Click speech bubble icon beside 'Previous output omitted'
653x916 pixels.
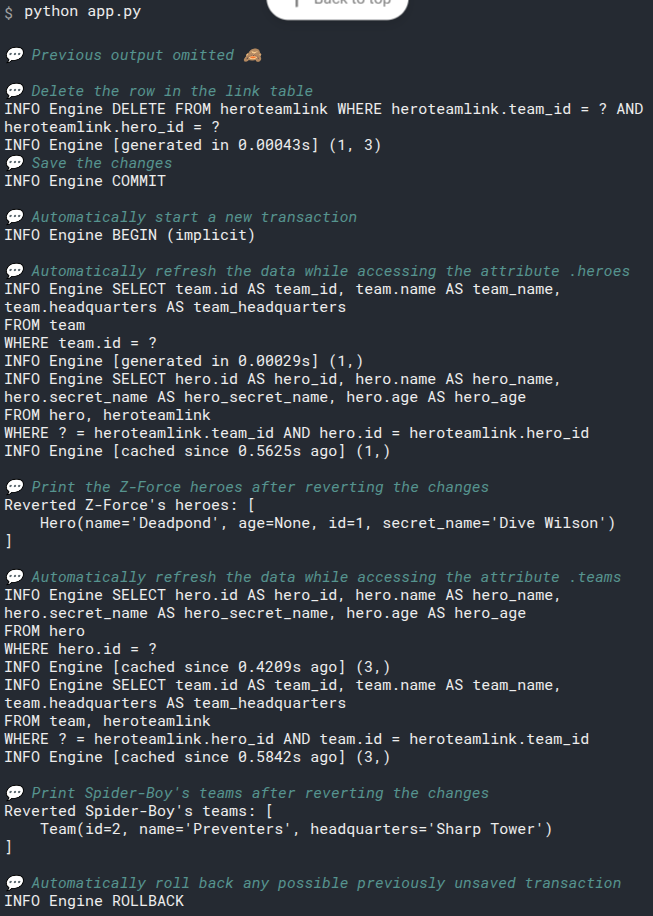tap(14, 55)
